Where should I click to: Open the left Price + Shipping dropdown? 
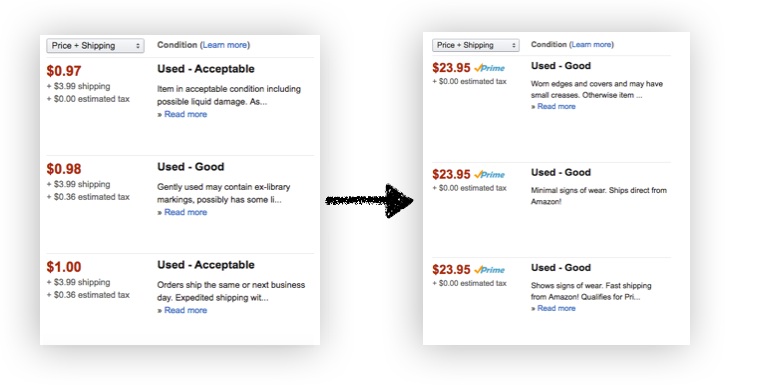pyautogui.click(x=95, y=45)
